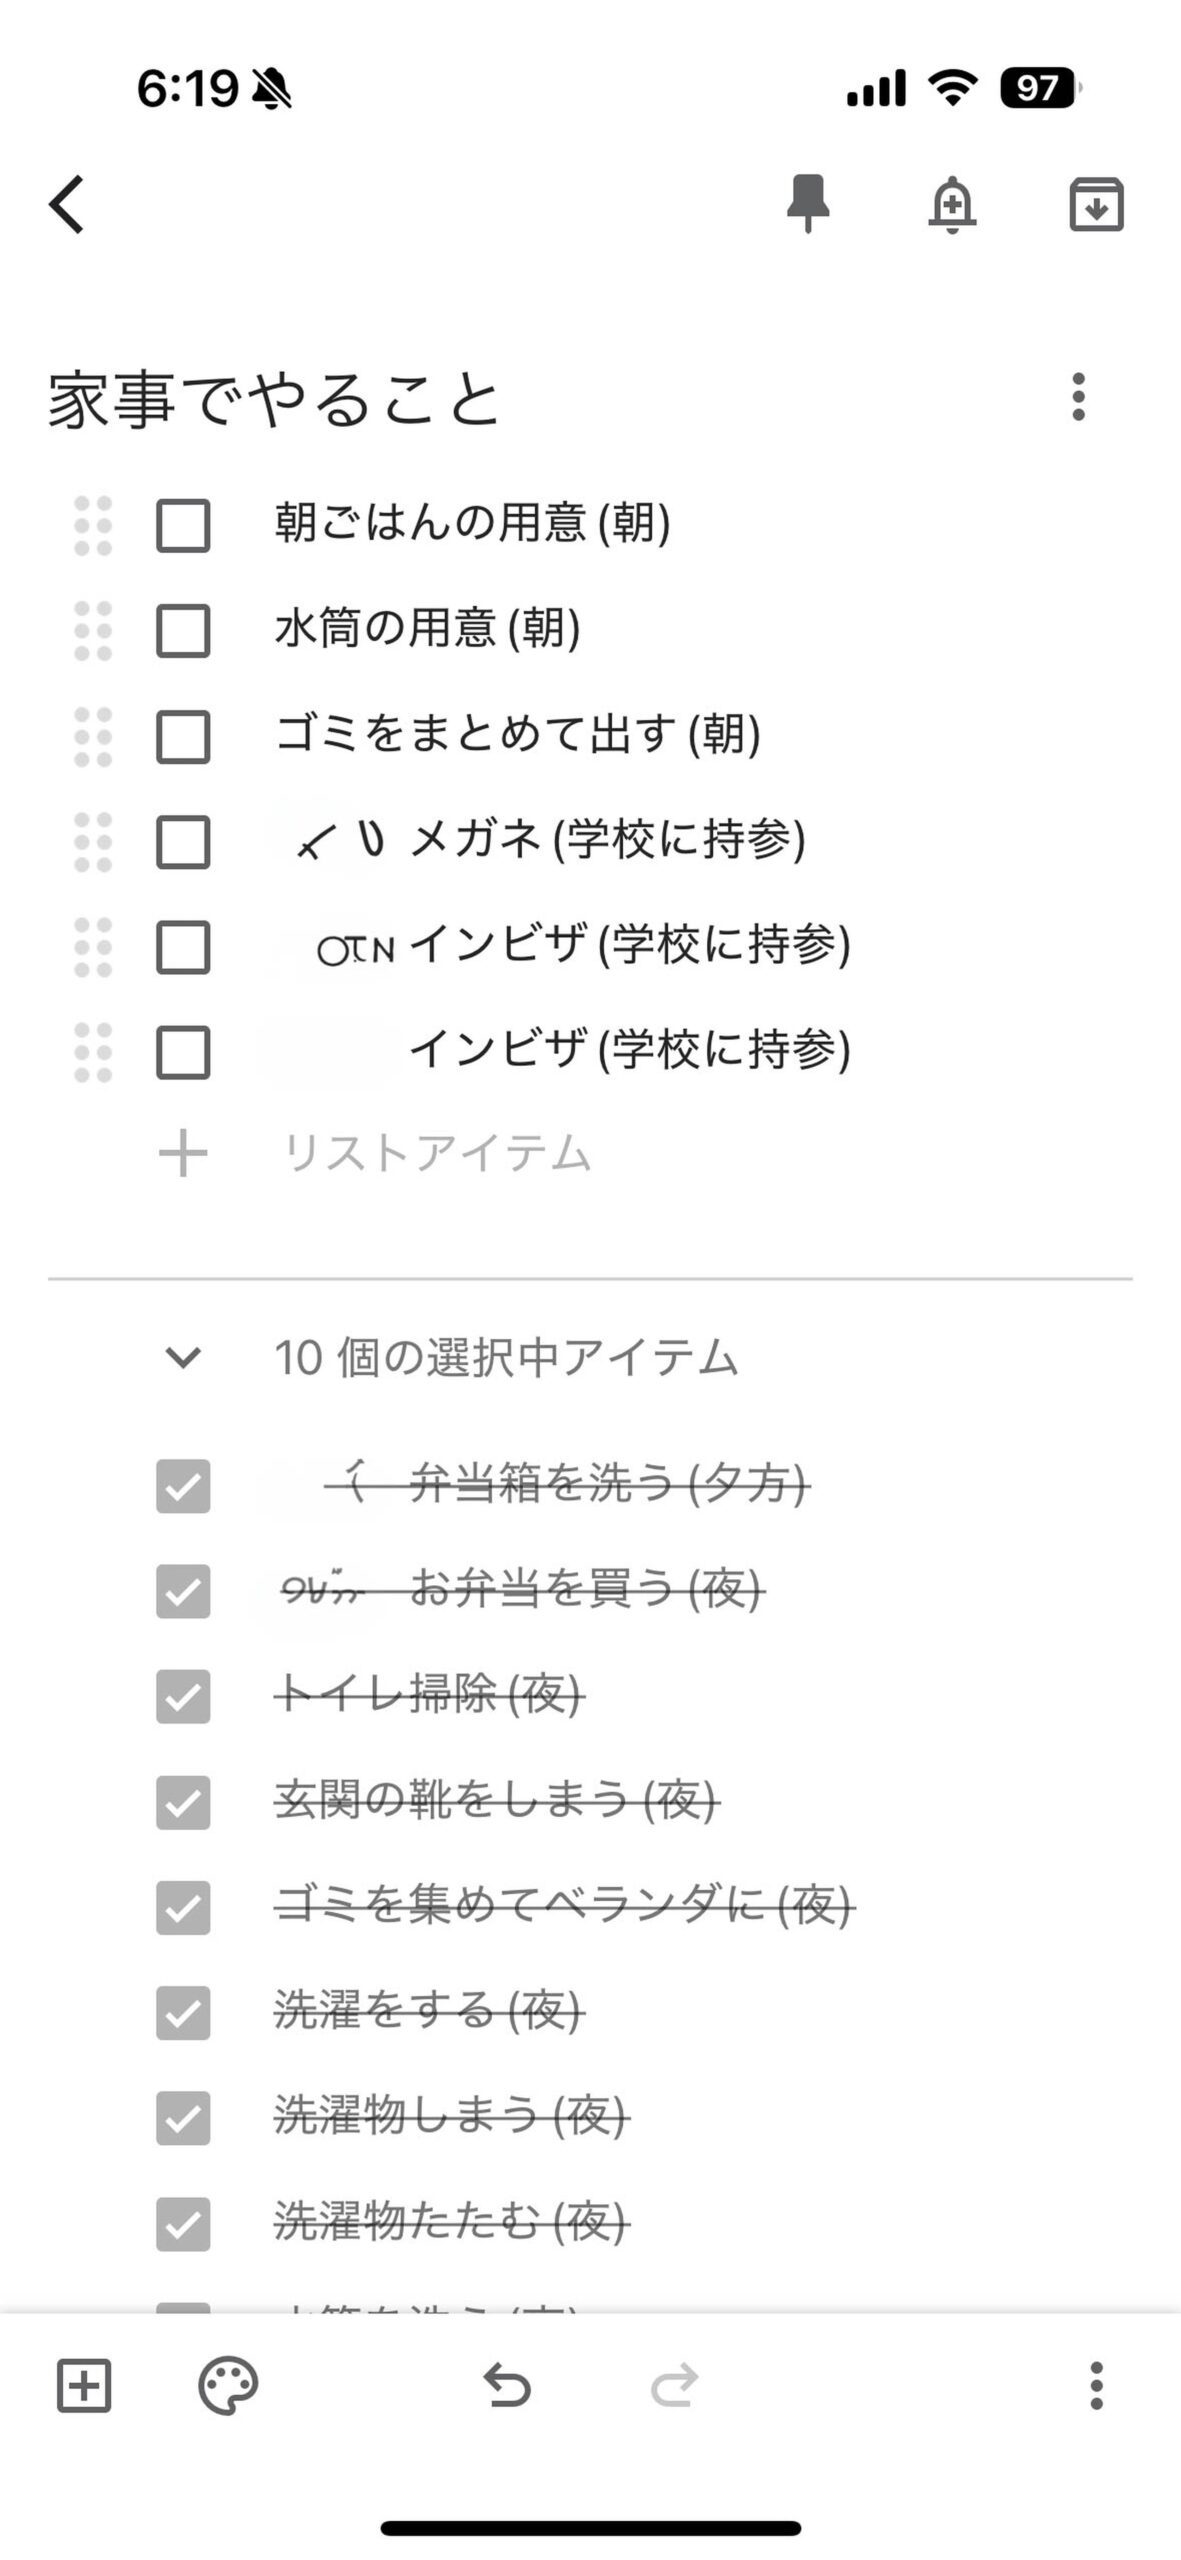Screen dimensions: 1181x2560
Task: Collapse the 10 個の選択中アイテム section
Action: click(183, 1358)
